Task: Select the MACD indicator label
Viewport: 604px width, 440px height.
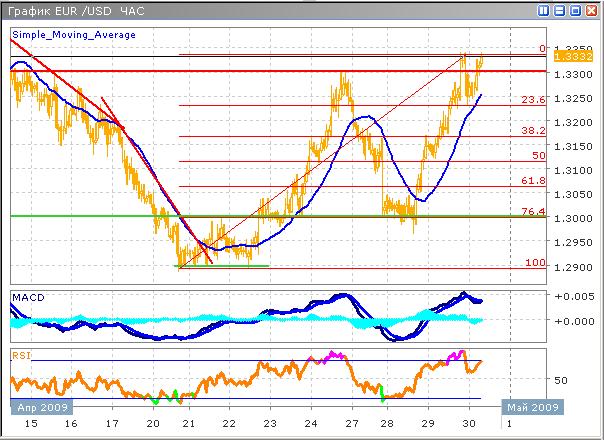Action: click(x=28, y=297)
